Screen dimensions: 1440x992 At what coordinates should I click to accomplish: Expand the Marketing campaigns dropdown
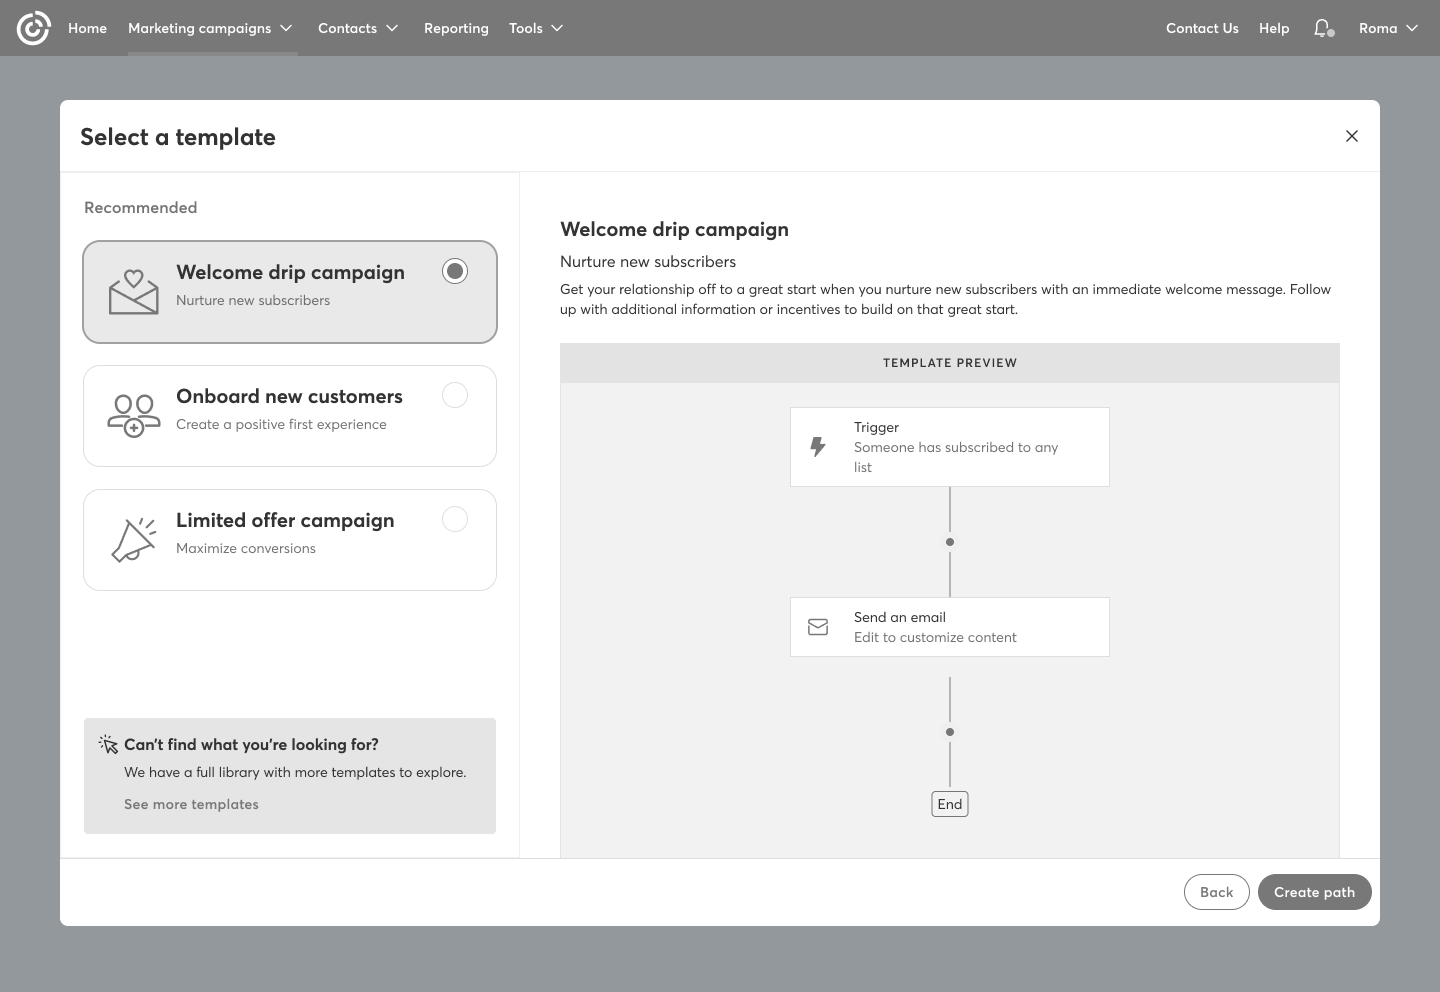[210, 28]
